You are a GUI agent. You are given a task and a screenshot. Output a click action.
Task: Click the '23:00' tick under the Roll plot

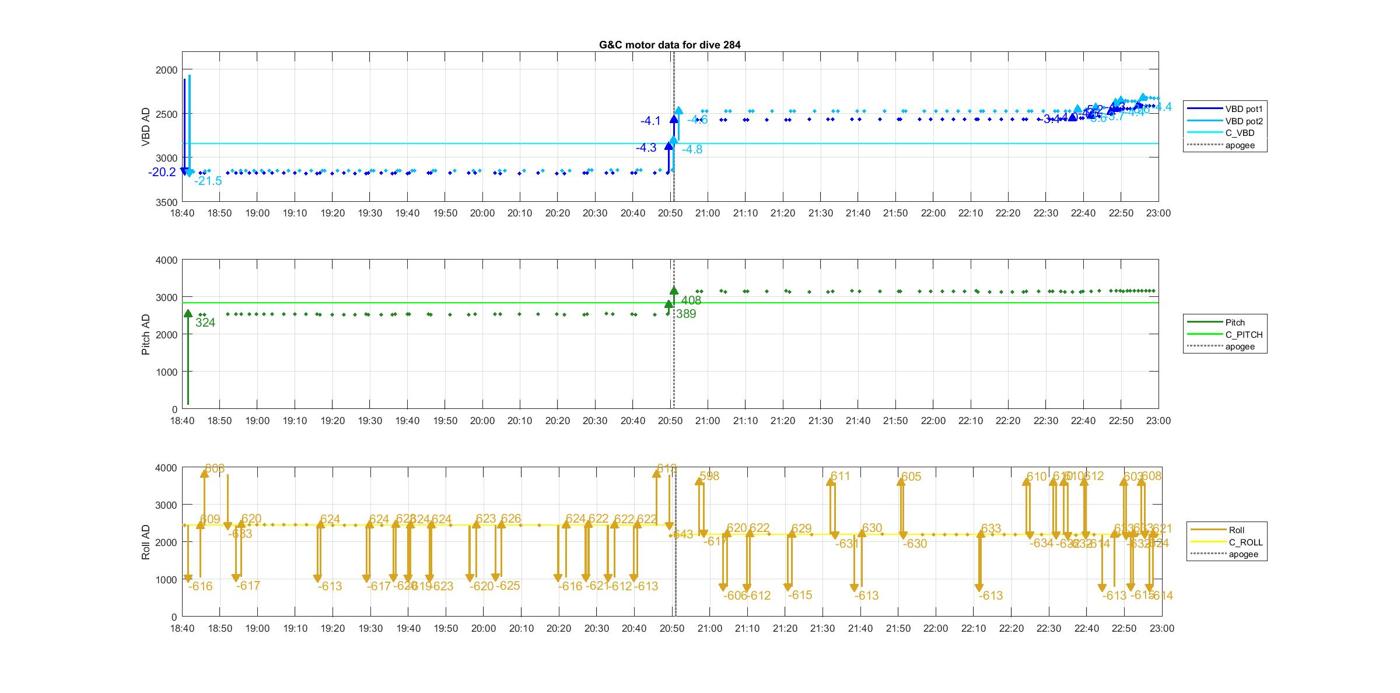coord(1161,629)
